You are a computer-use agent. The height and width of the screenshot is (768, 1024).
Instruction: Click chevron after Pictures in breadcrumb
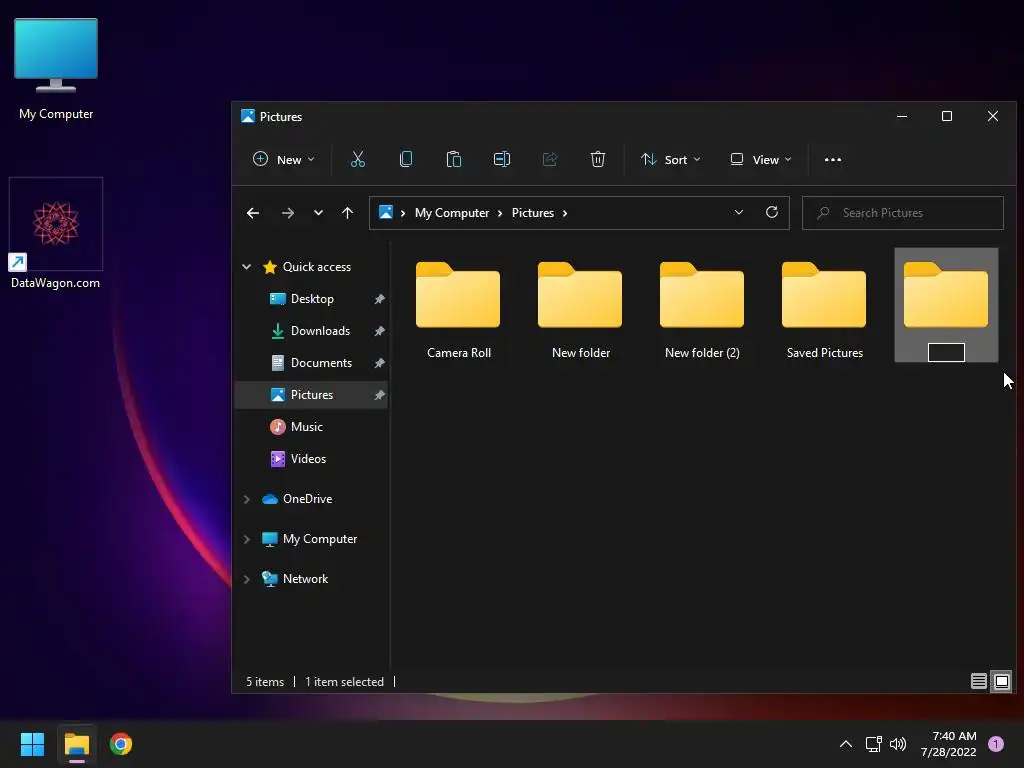[x=565, y=213]
